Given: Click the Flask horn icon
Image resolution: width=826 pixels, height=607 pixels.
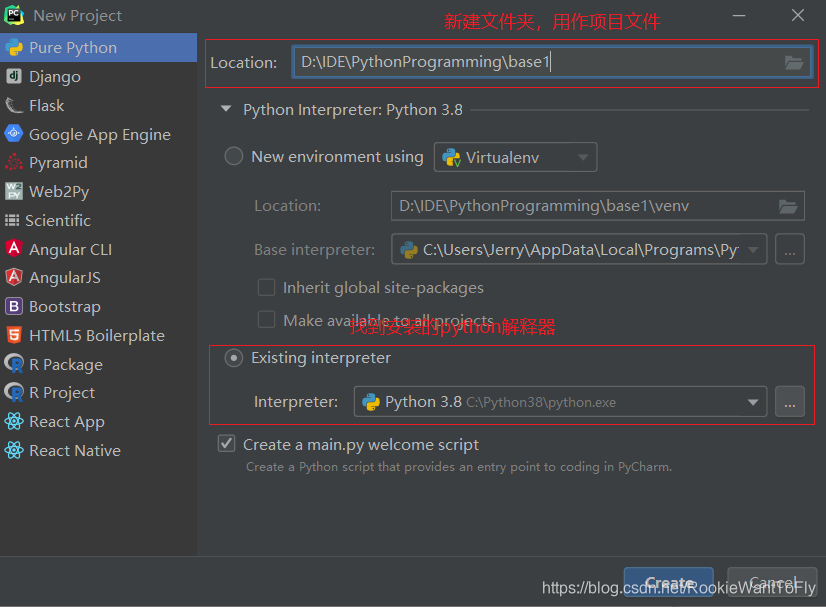Looking at the screenshot, I should [x=14, y=105].
